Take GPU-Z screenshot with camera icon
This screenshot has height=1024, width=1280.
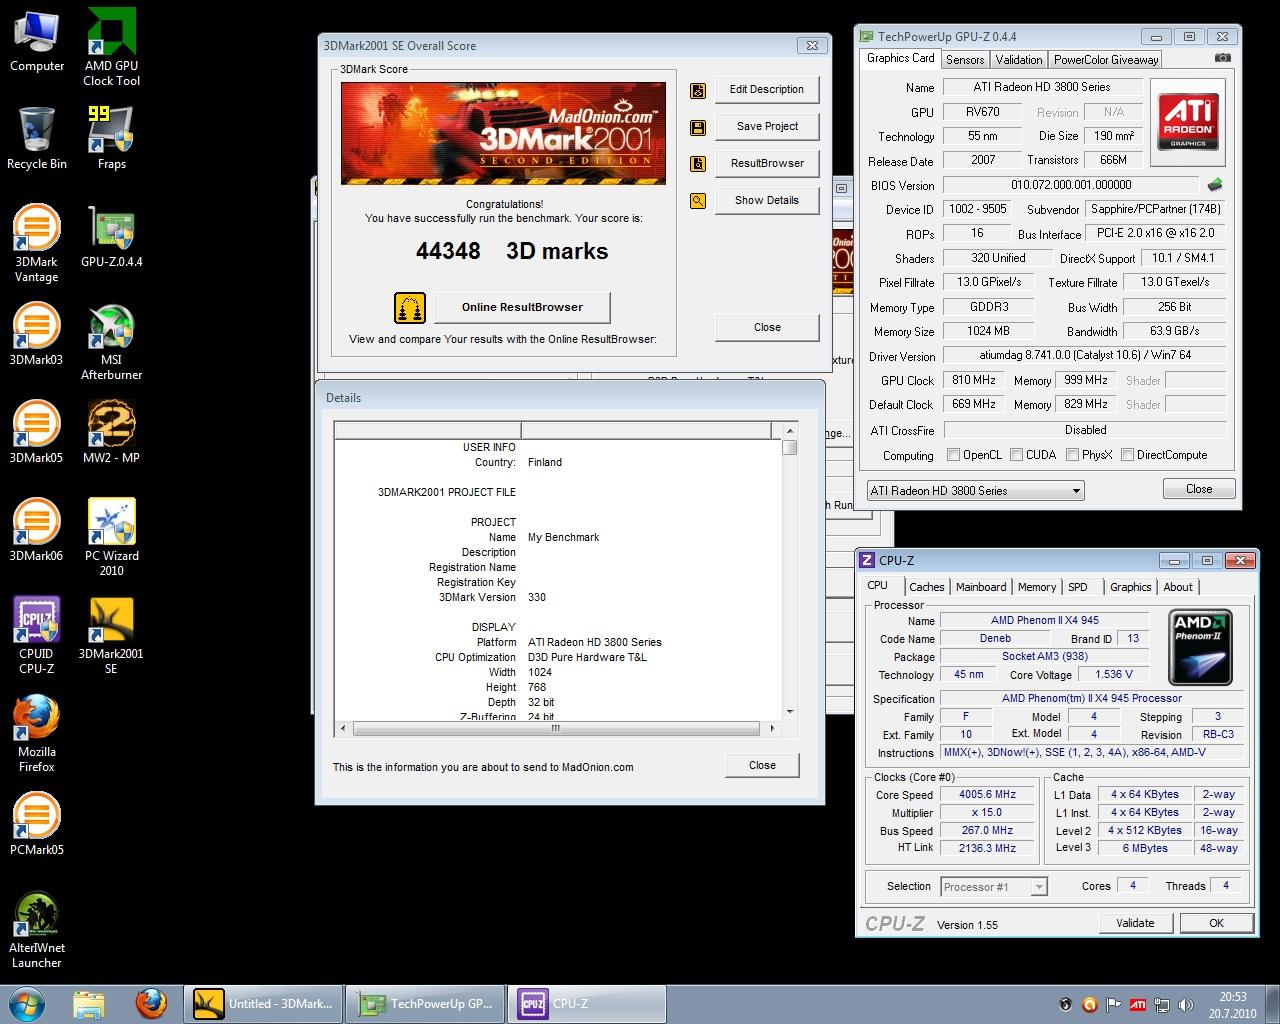point(1222,58)
